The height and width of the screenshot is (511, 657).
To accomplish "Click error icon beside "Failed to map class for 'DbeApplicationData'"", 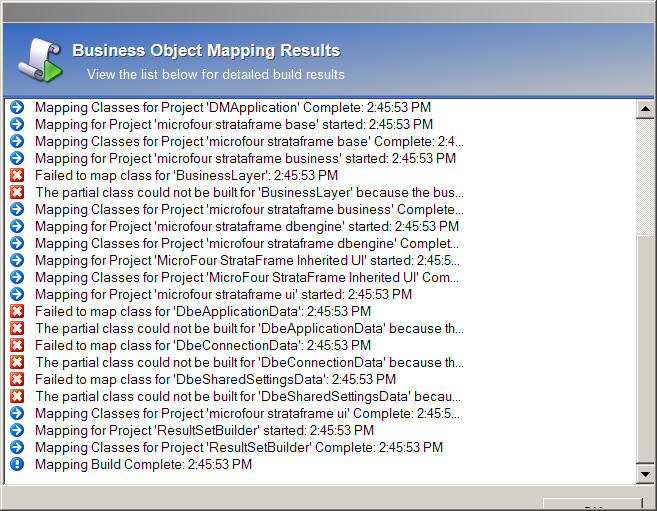I will tap(16, 311).
